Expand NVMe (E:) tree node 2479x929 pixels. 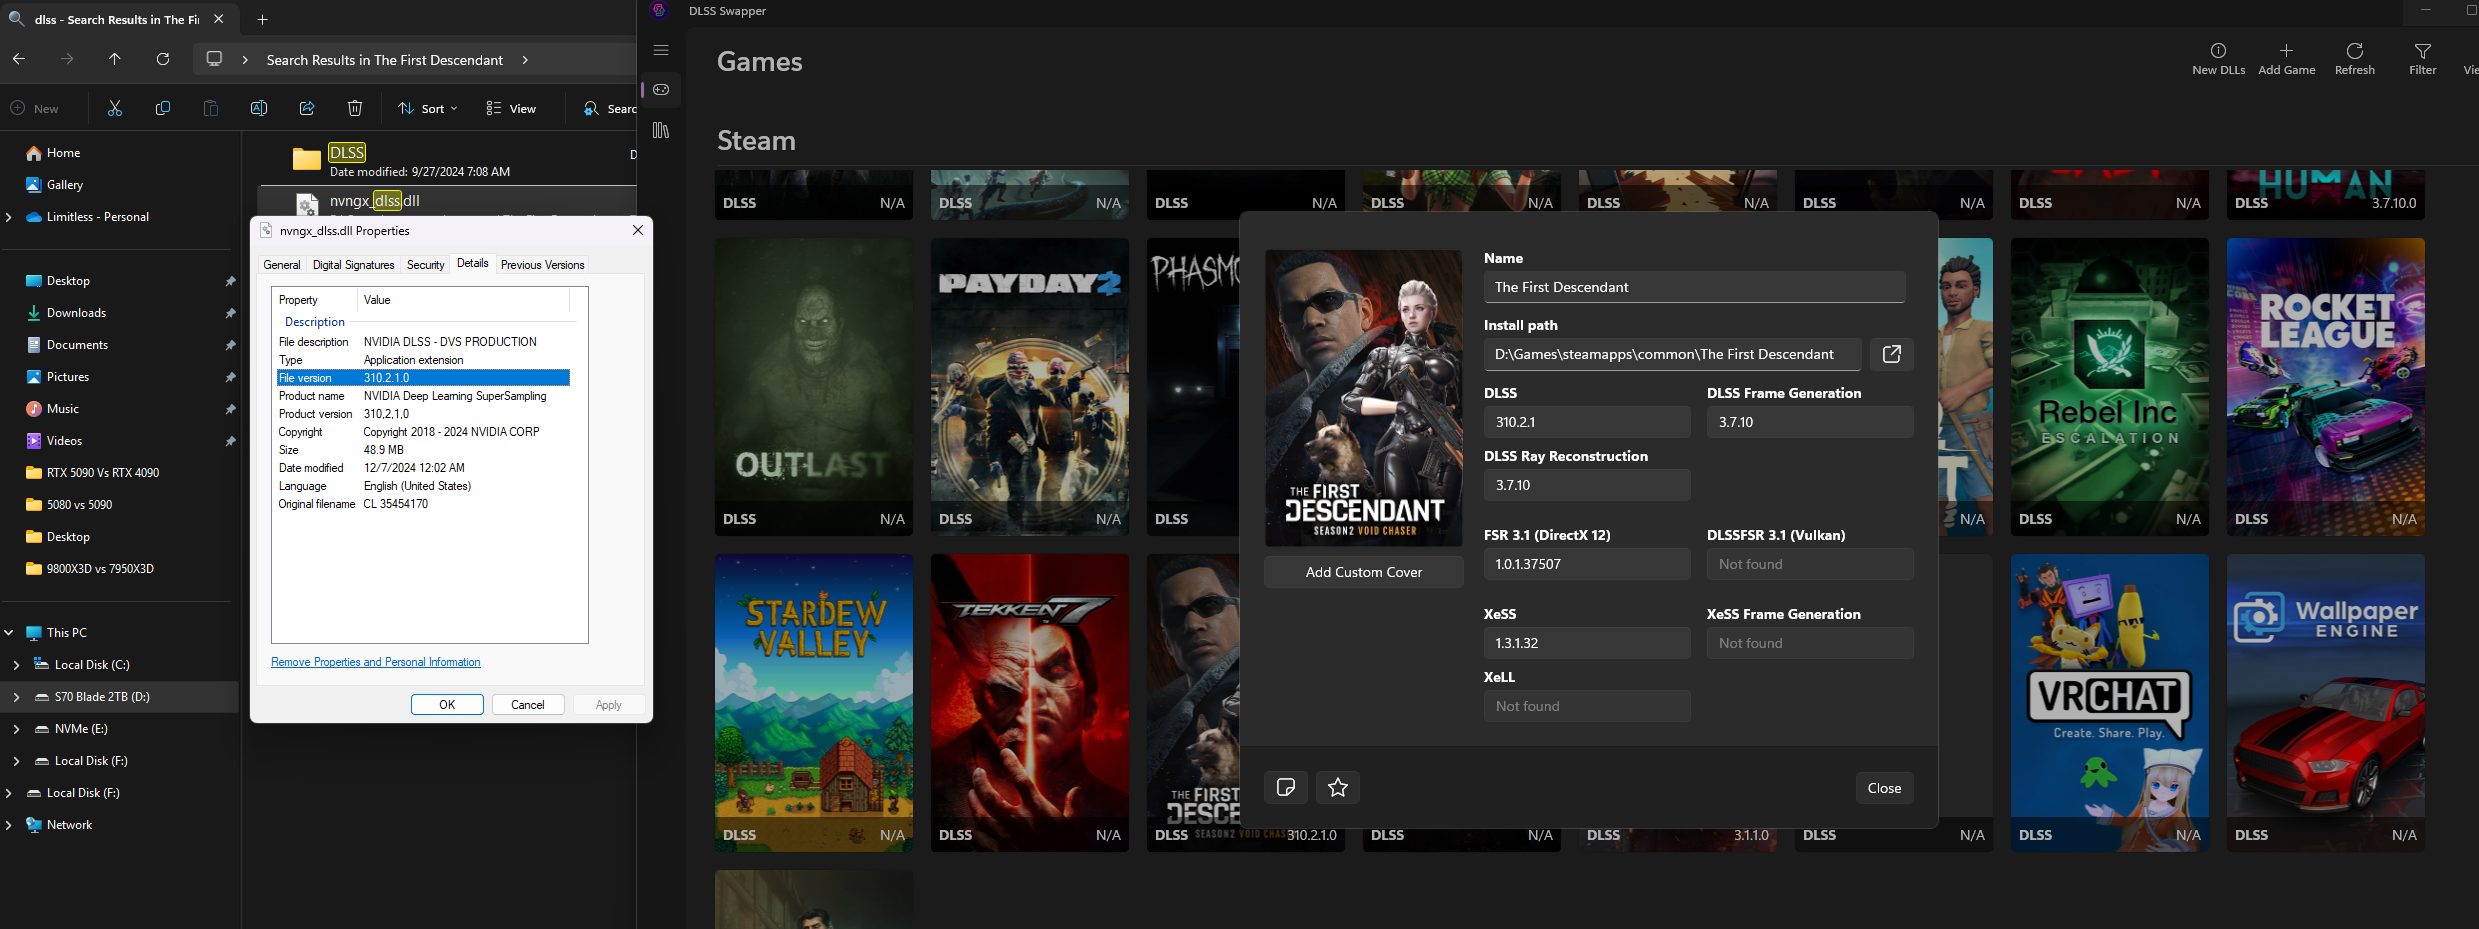(17, 729)
